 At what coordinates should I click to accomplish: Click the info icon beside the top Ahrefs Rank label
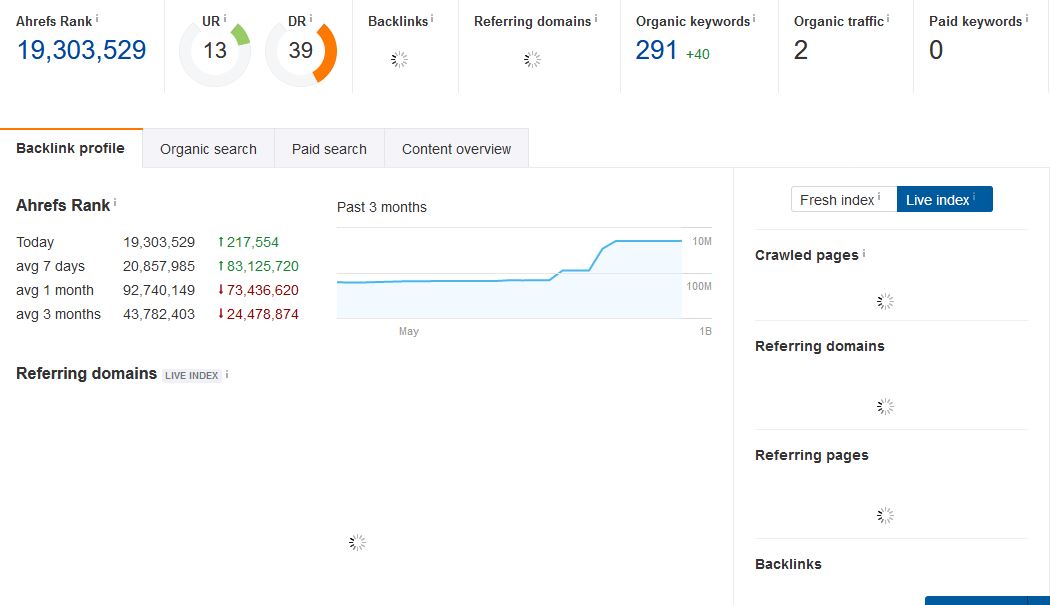97,19
